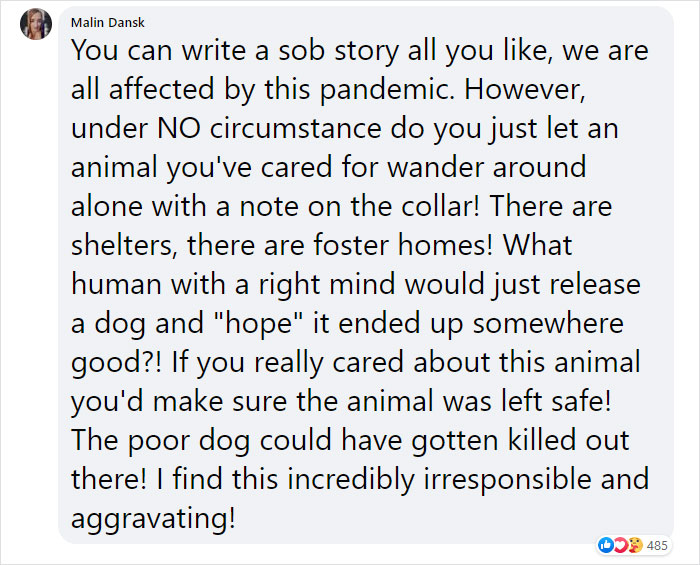Open the 485 reactions count

point(657,545)
